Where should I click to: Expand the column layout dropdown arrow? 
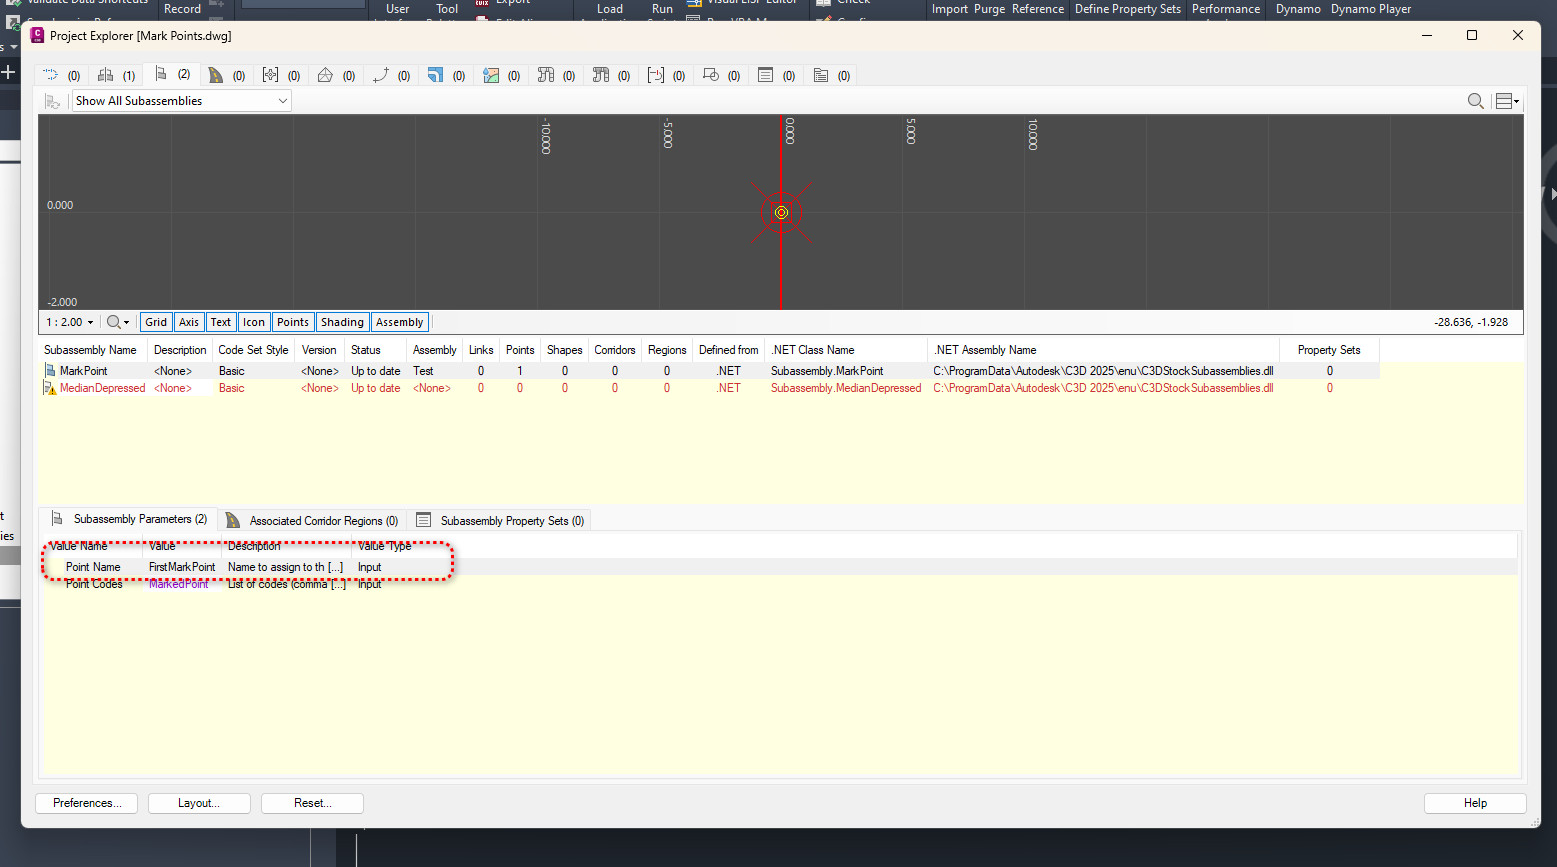click(1517, 101)
